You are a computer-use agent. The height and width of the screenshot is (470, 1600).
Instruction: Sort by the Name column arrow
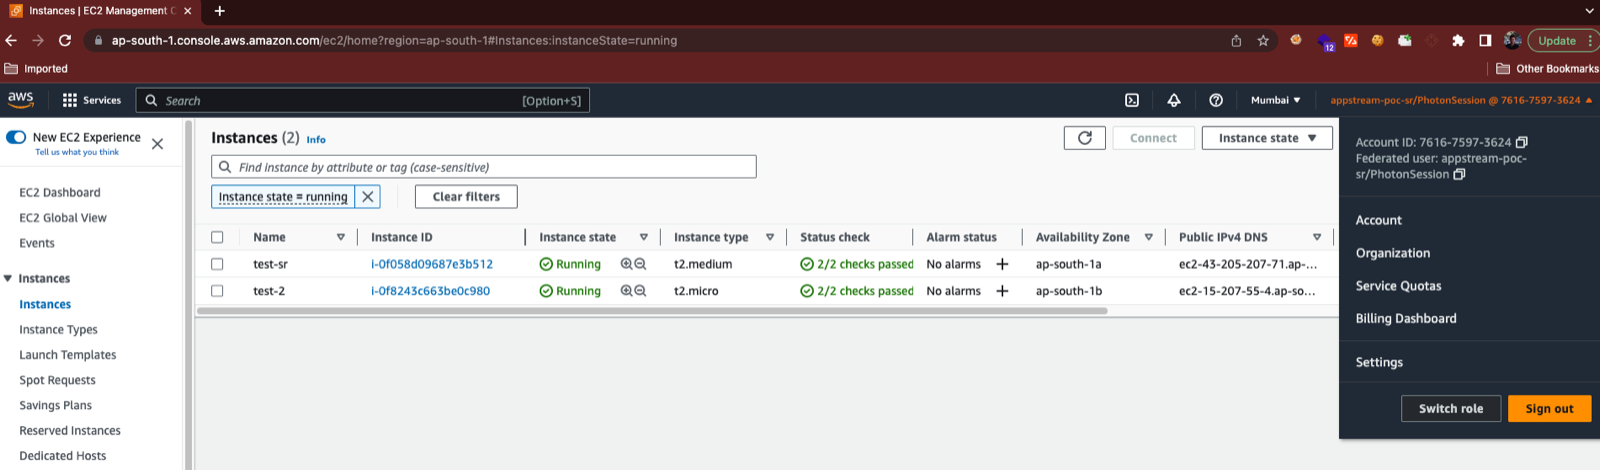[x=341, y=237]
